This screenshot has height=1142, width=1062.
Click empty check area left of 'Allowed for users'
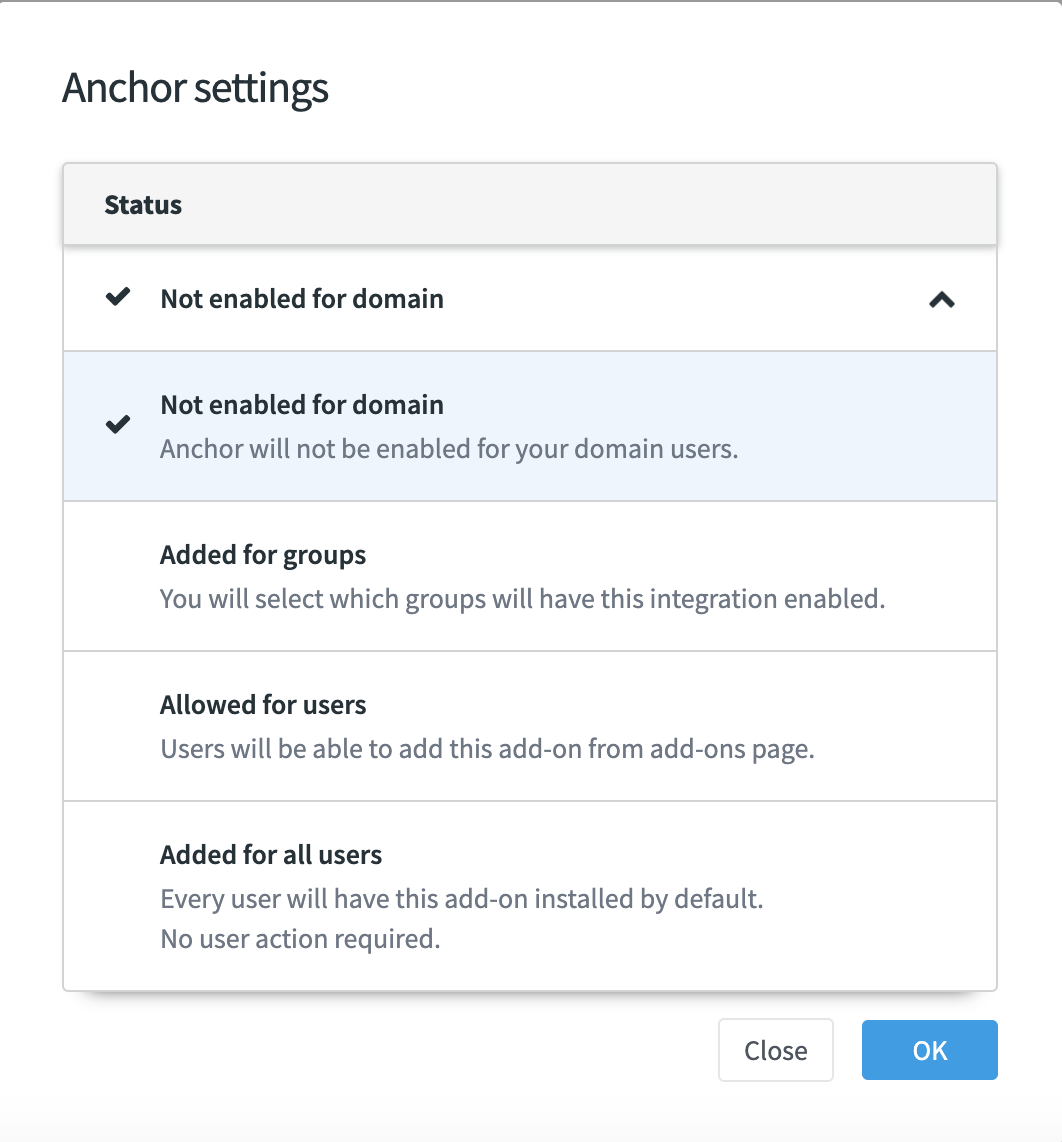point(118,726)
